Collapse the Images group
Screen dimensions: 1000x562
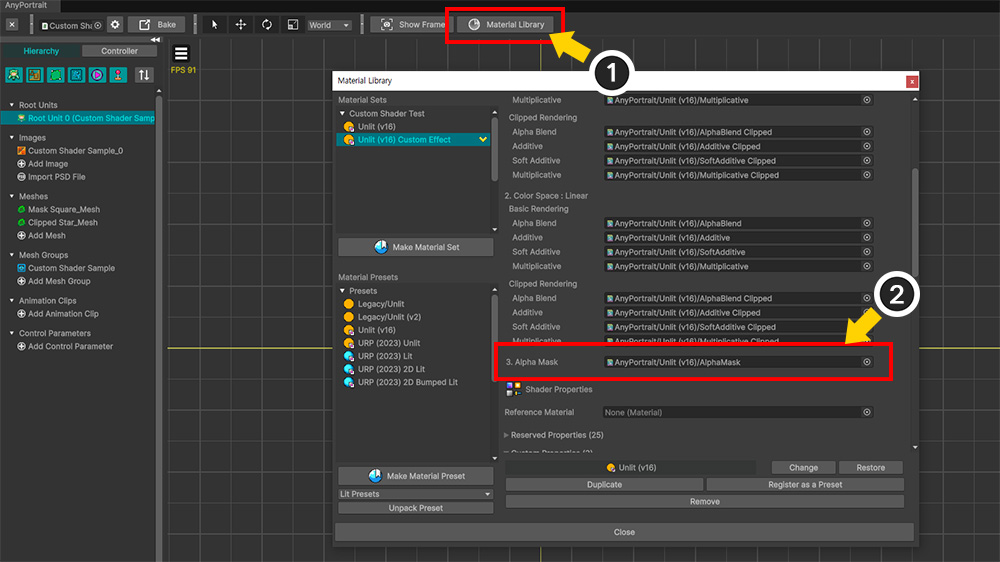click(11, 137)
